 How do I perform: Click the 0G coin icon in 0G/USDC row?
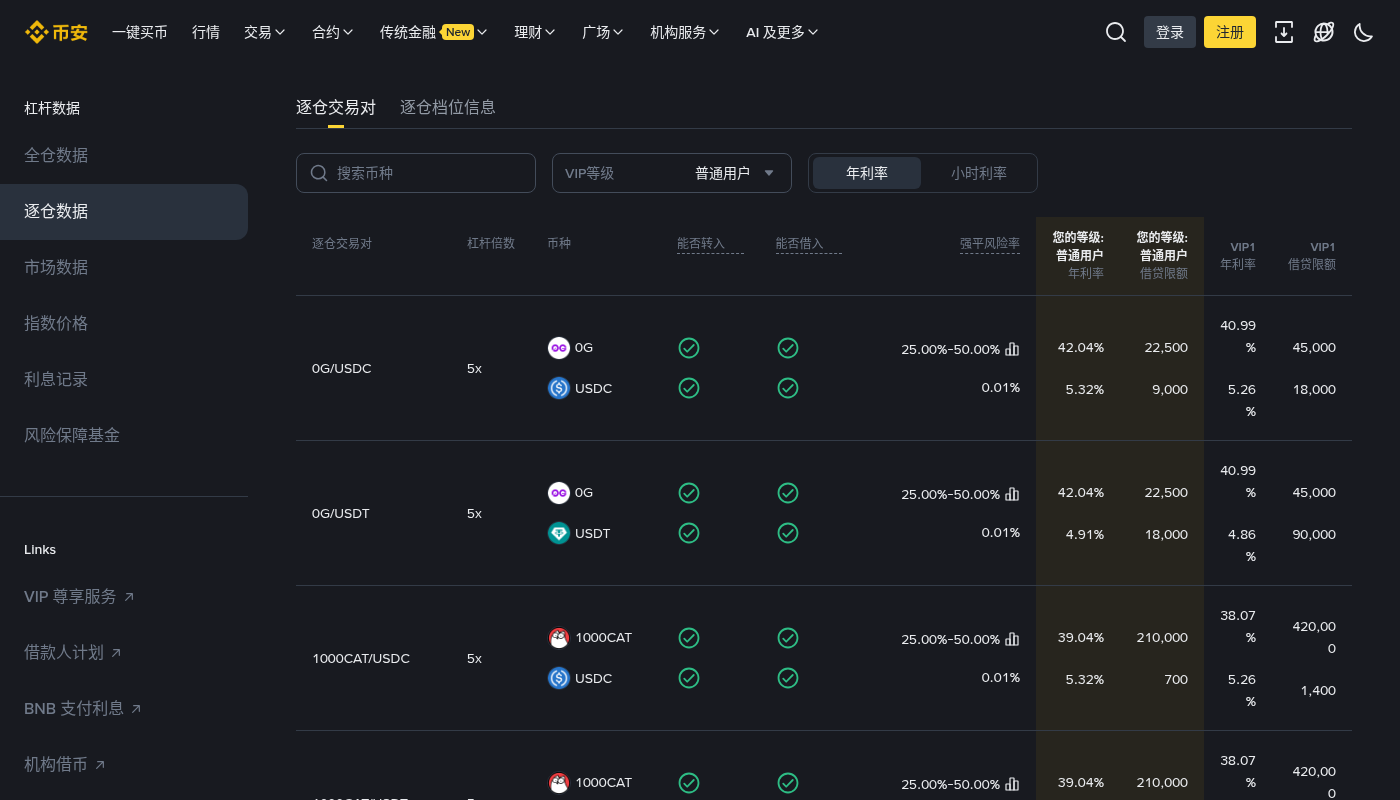click(559, 348)
